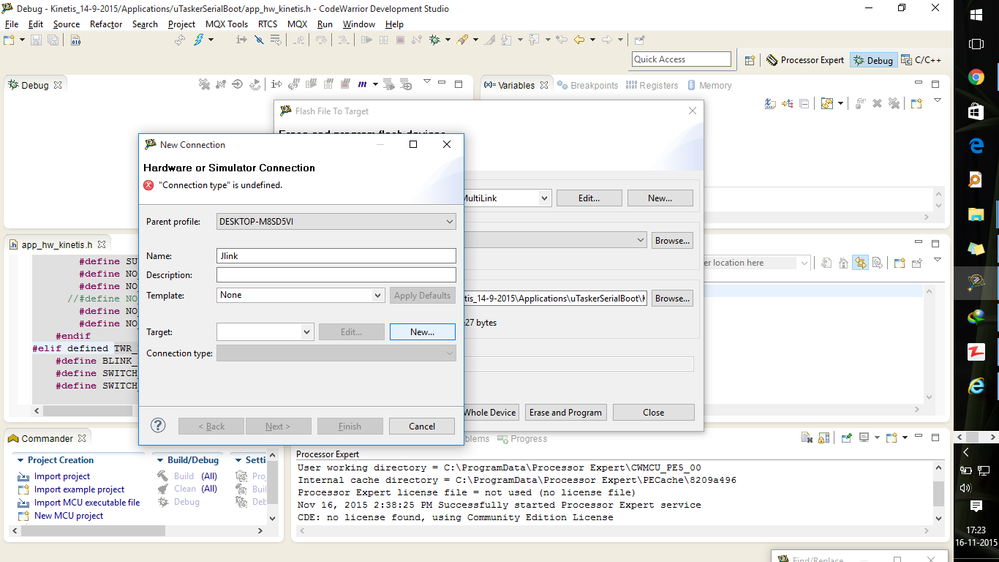
Task: Click the Back navigation yellow arrow icon
Action: click(x=579, y=40)
